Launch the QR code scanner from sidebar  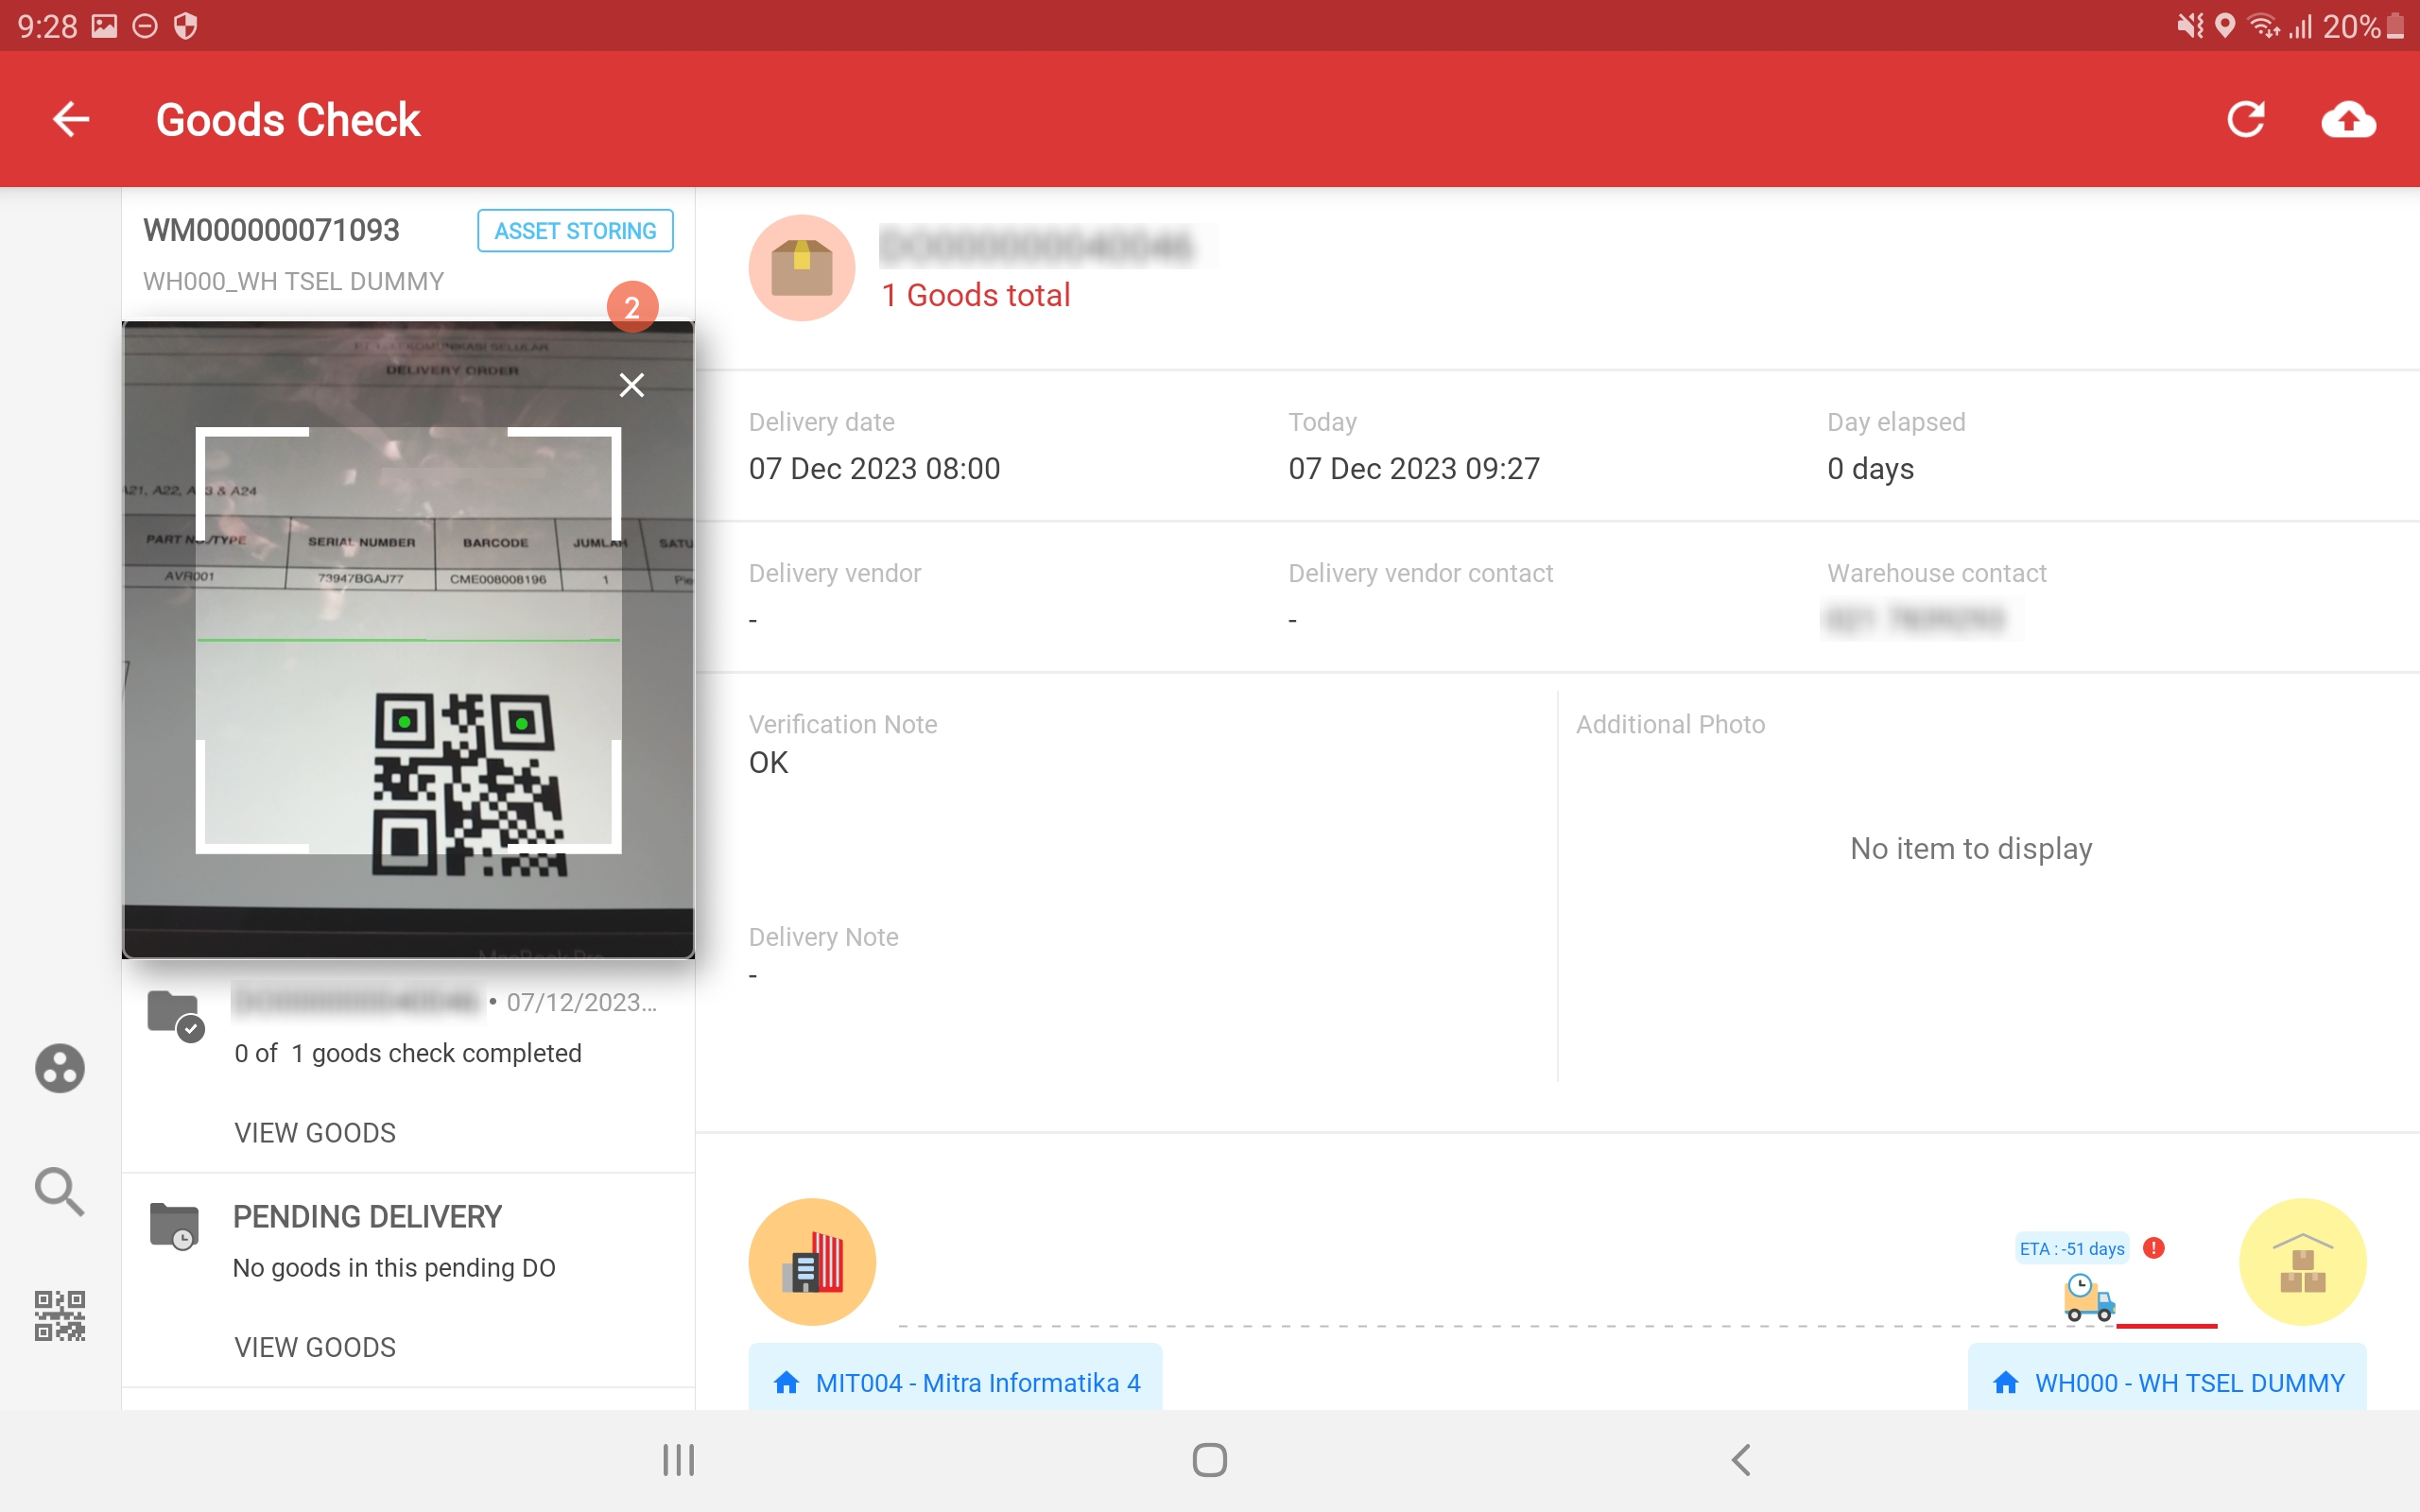[x=60, y=1315]
